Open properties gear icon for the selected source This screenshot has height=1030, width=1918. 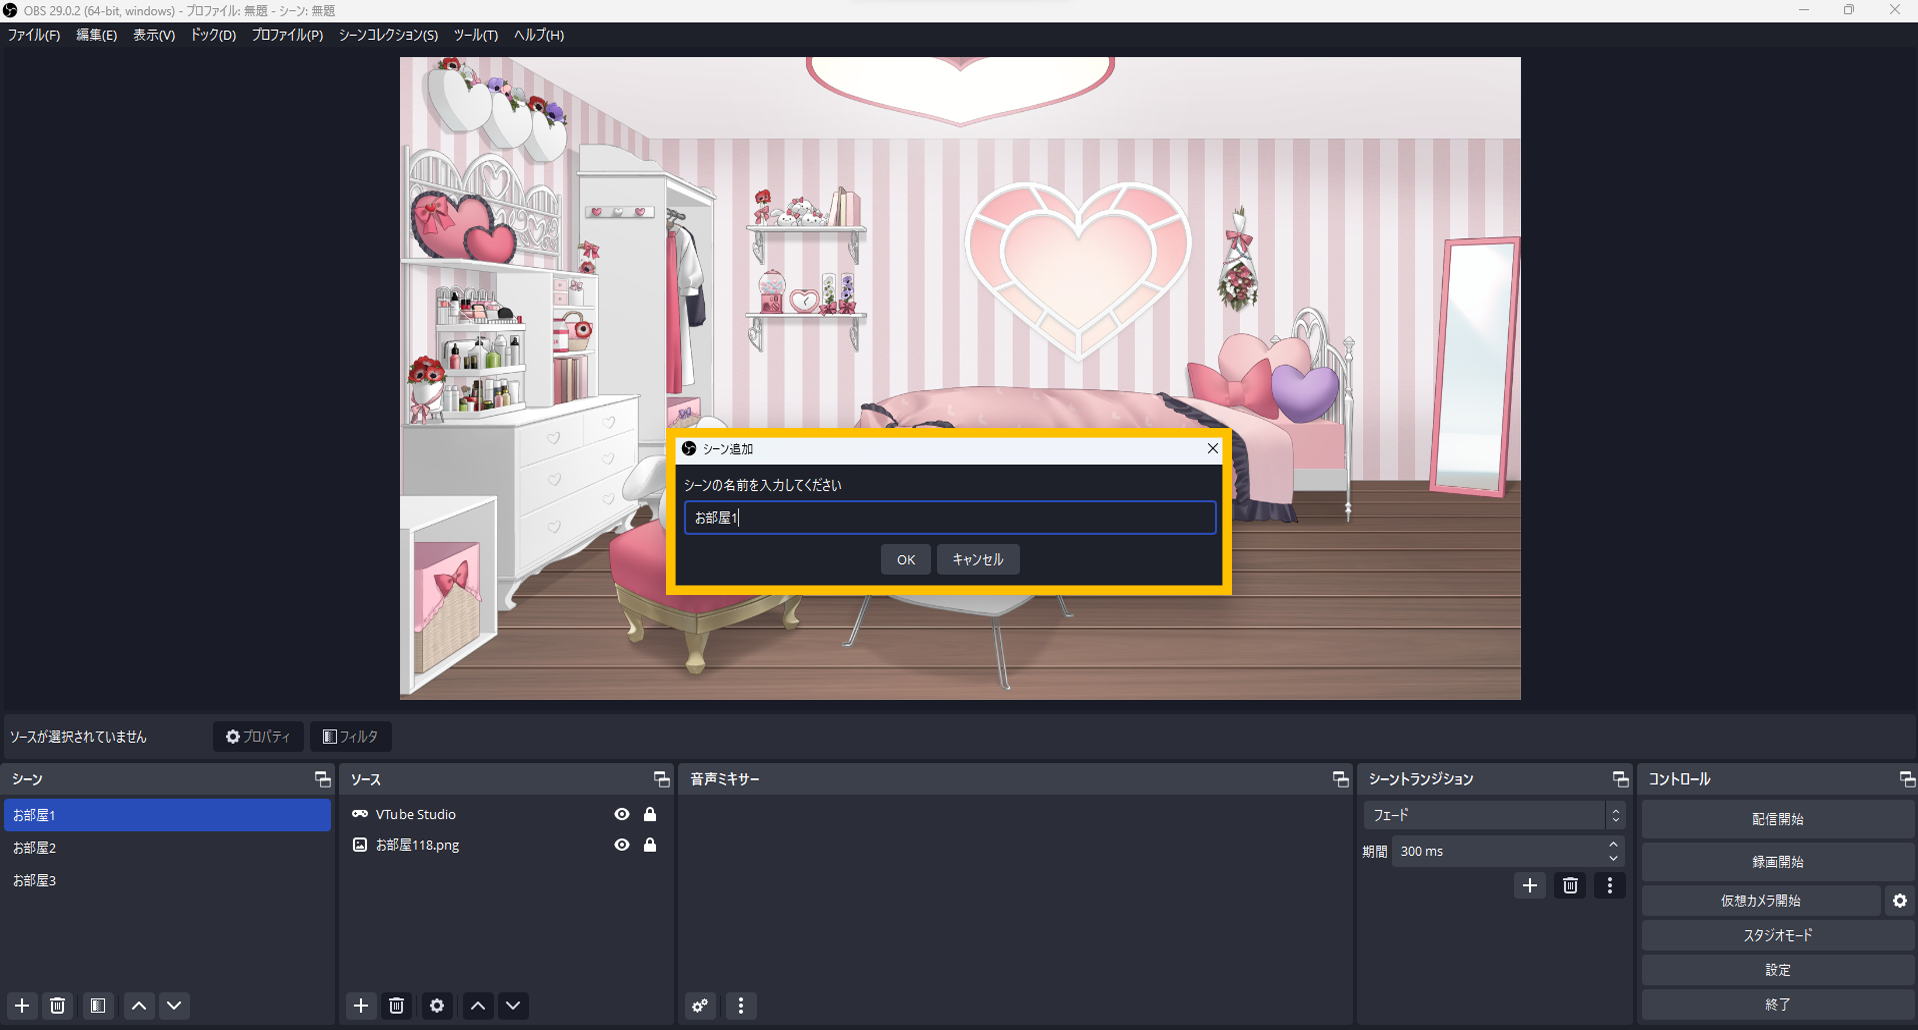pyautogui.click(x=436, y=1006)
